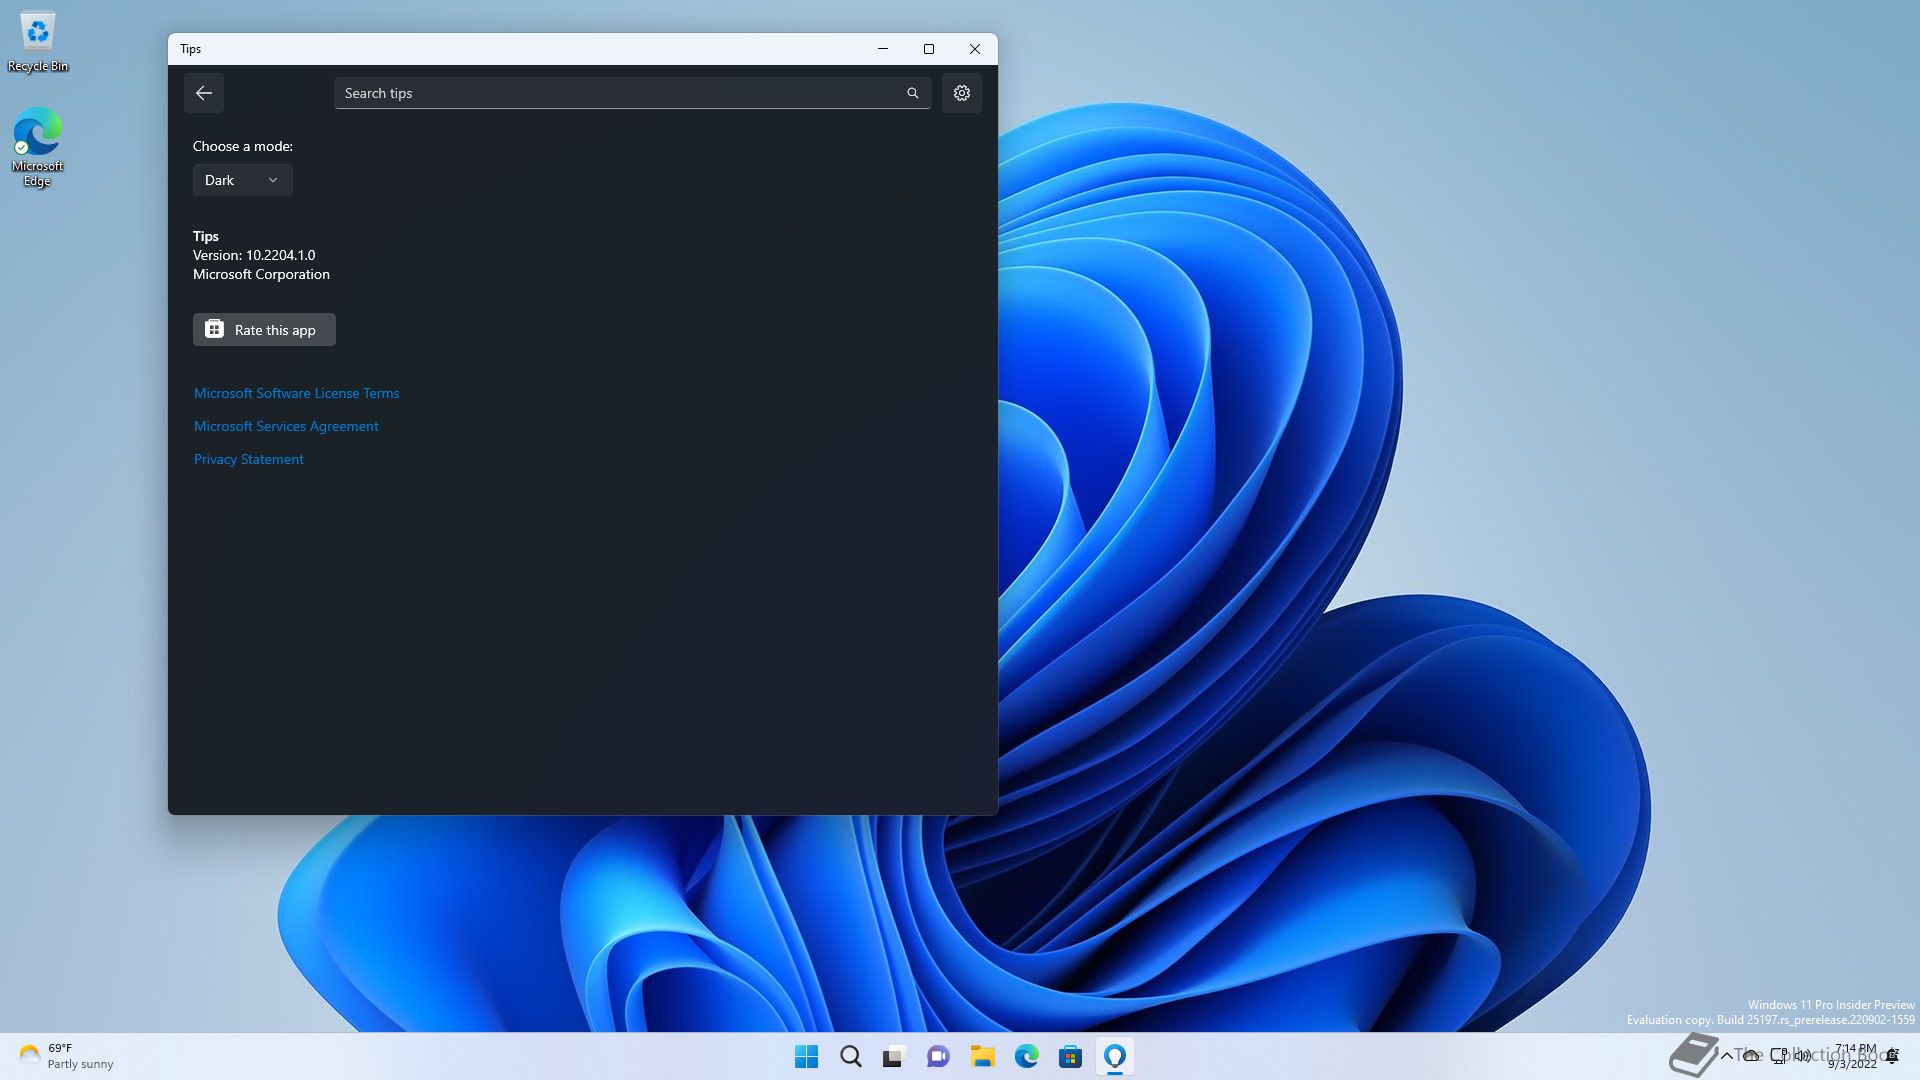Image resolution: width=1920 pixels, height=1080 pixels.
Task: Launch Chat from the taskbar
Action: [938, 1056]
